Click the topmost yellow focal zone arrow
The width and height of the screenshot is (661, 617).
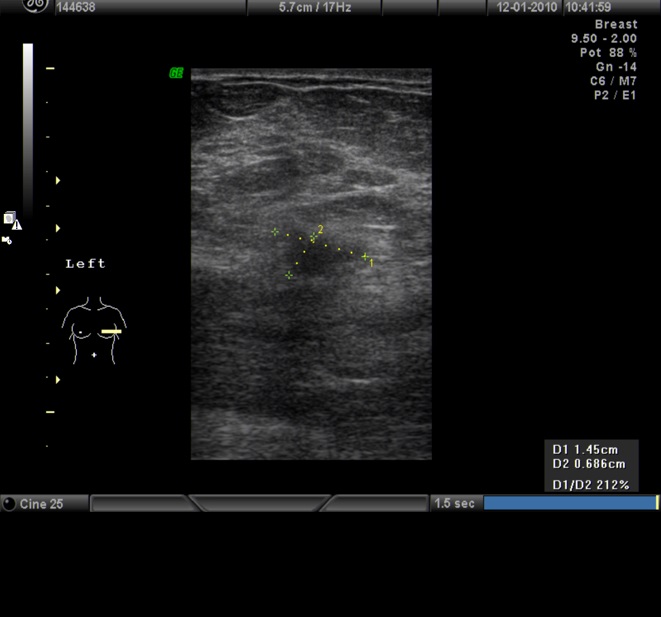pos(58,180)
